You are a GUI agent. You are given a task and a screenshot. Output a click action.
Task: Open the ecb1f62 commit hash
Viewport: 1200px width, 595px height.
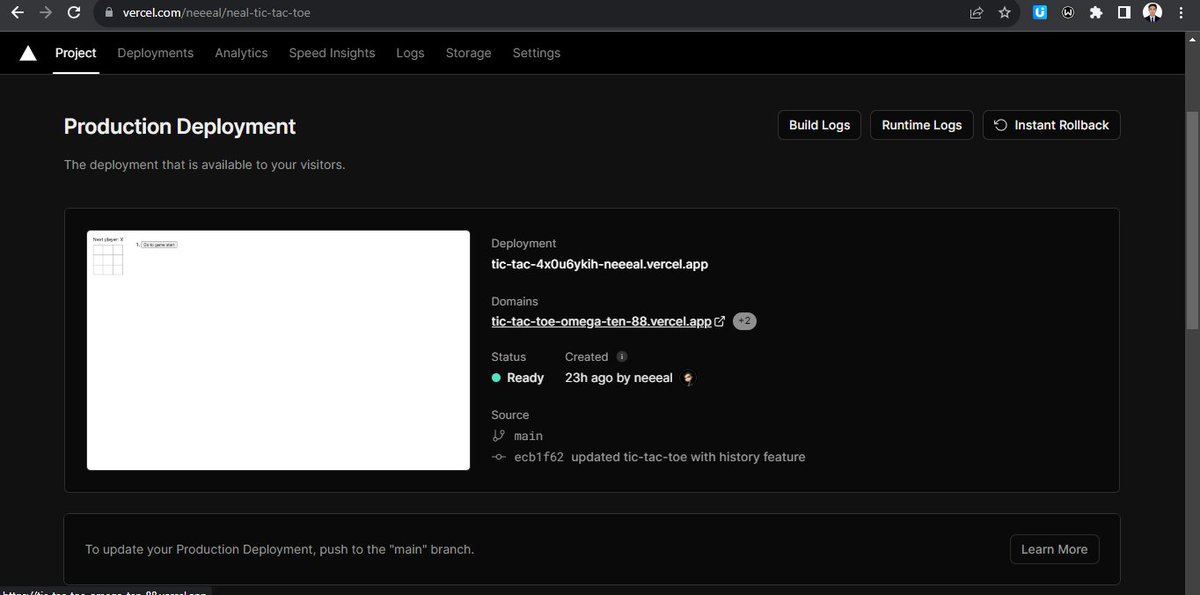[x=539, y=457]
